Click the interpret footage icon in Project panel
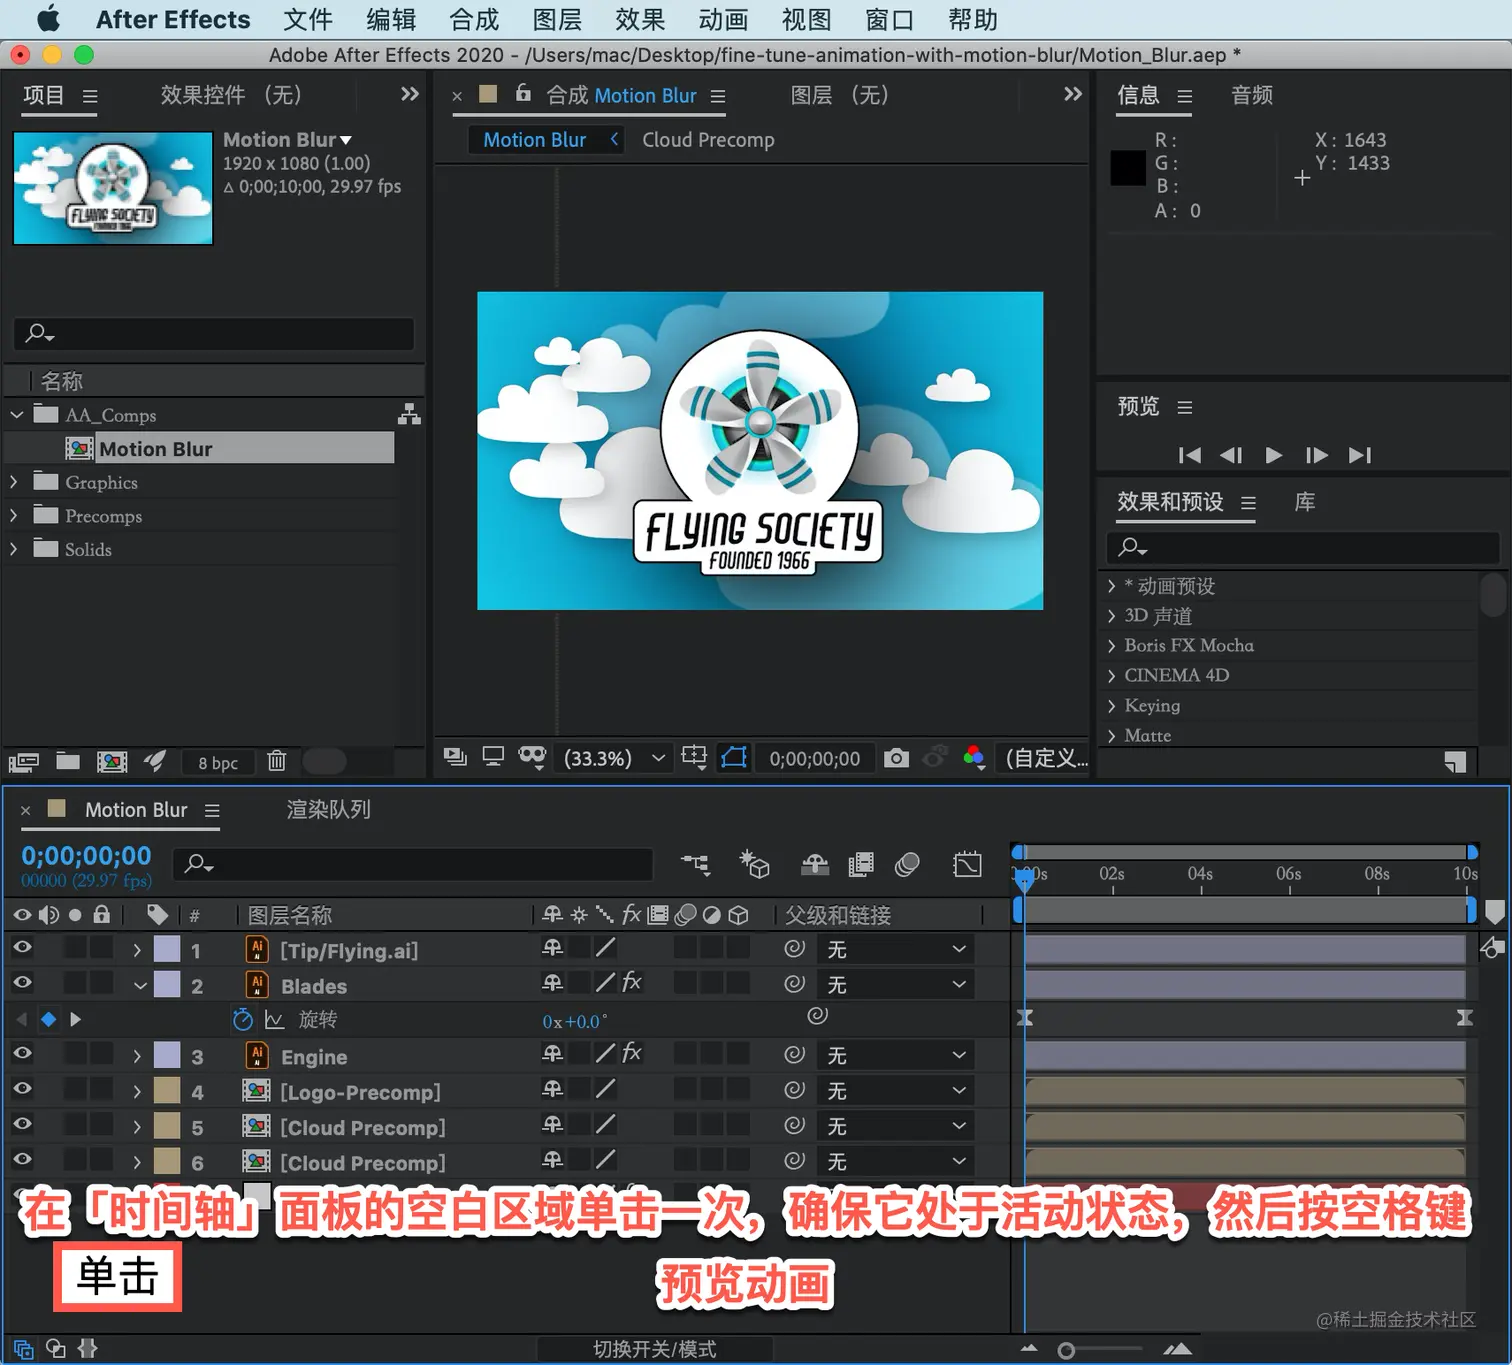Viewport: 1512px width, 1365px height. [24, 762]
